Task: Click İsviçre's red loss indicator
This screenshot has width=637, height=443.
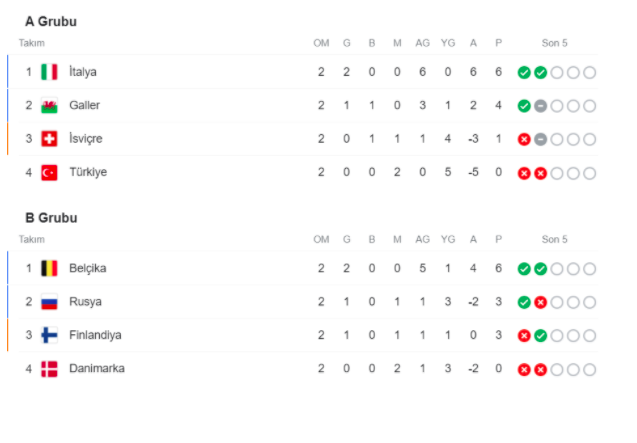Action: 524,139
